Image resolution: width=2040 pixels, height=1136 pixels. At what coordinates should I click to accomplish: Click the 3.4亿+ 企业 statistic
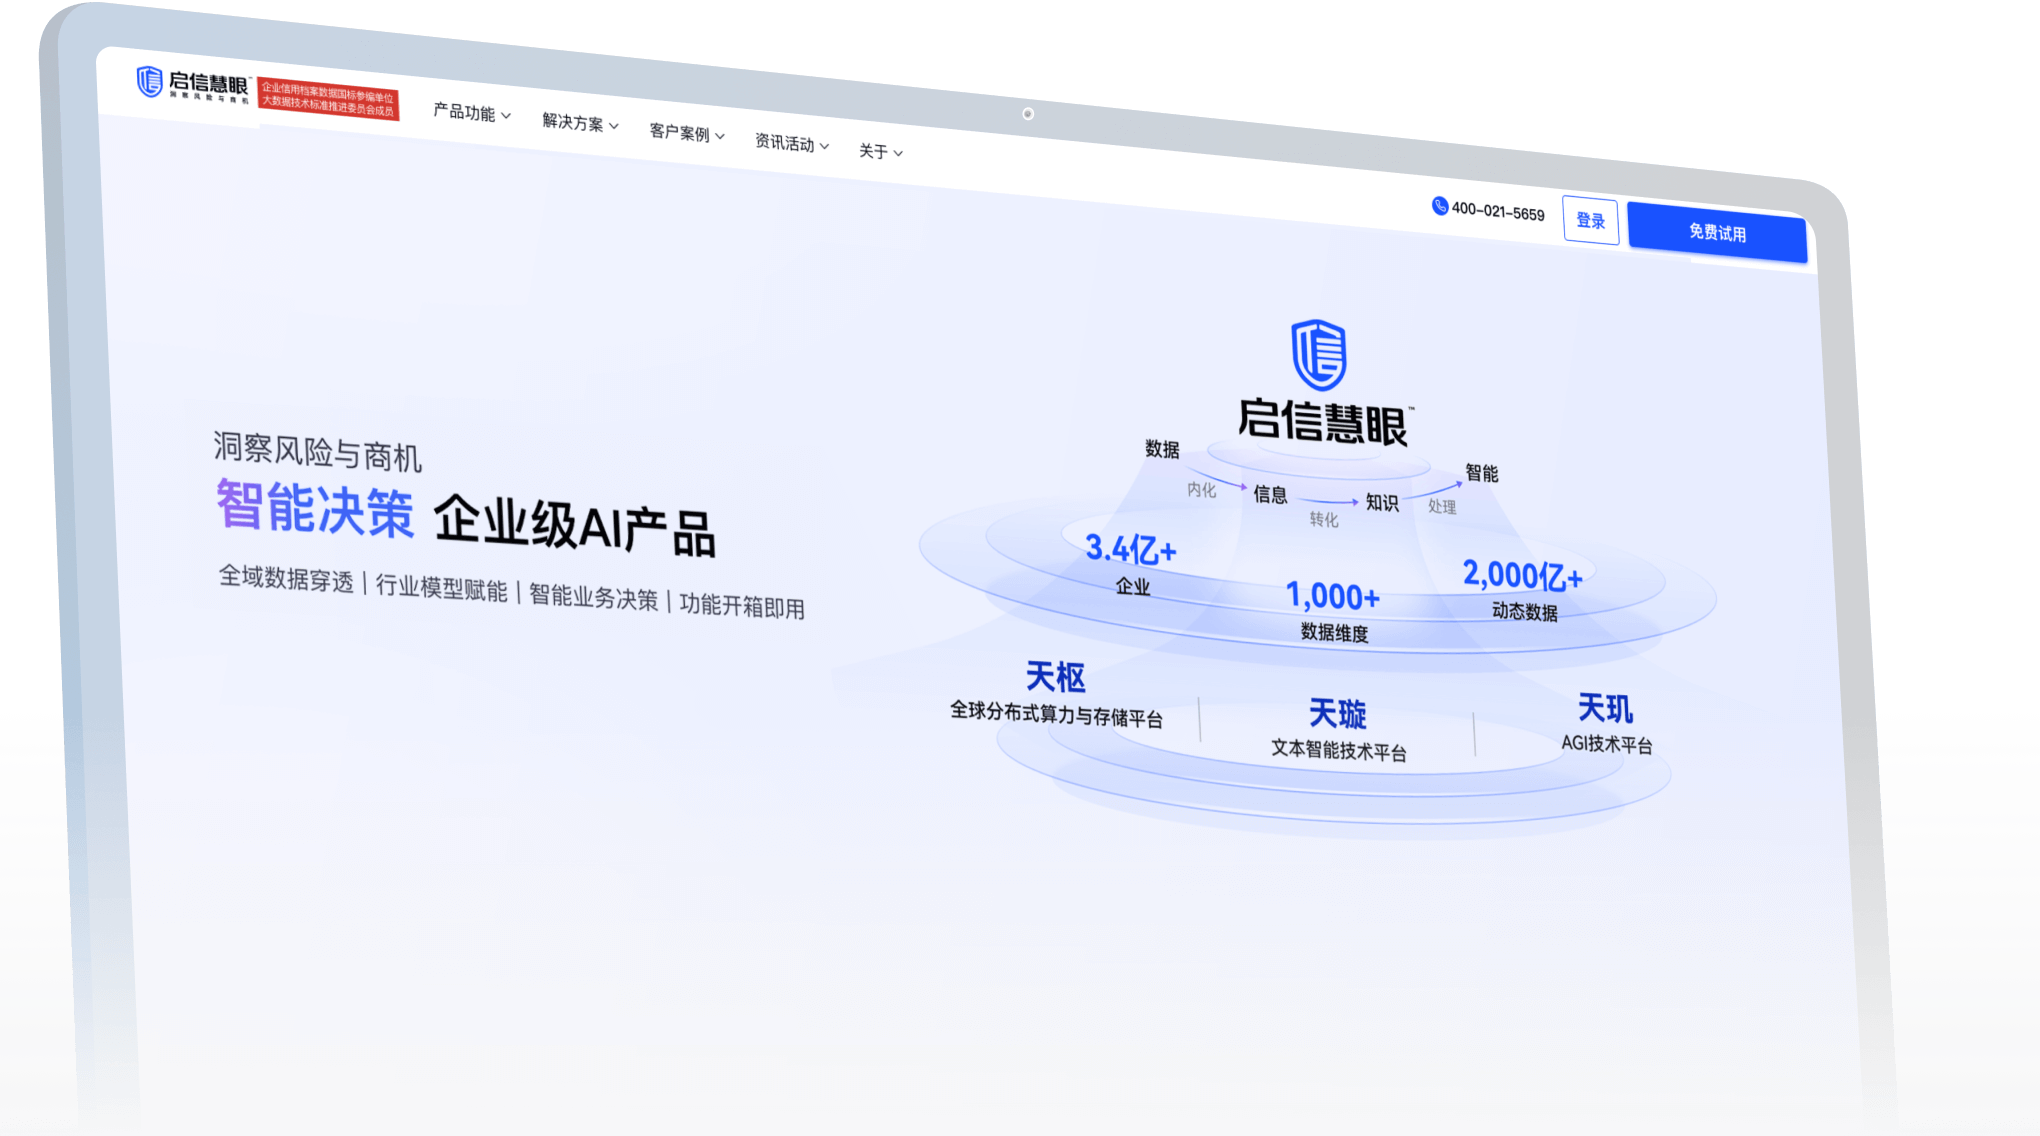[x=1131, y=563]
